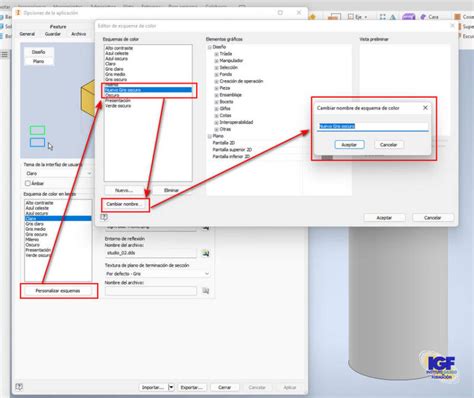Click Cancelar in the color scheme editor
The image size is (474, 398).
[x=432, y=218]
